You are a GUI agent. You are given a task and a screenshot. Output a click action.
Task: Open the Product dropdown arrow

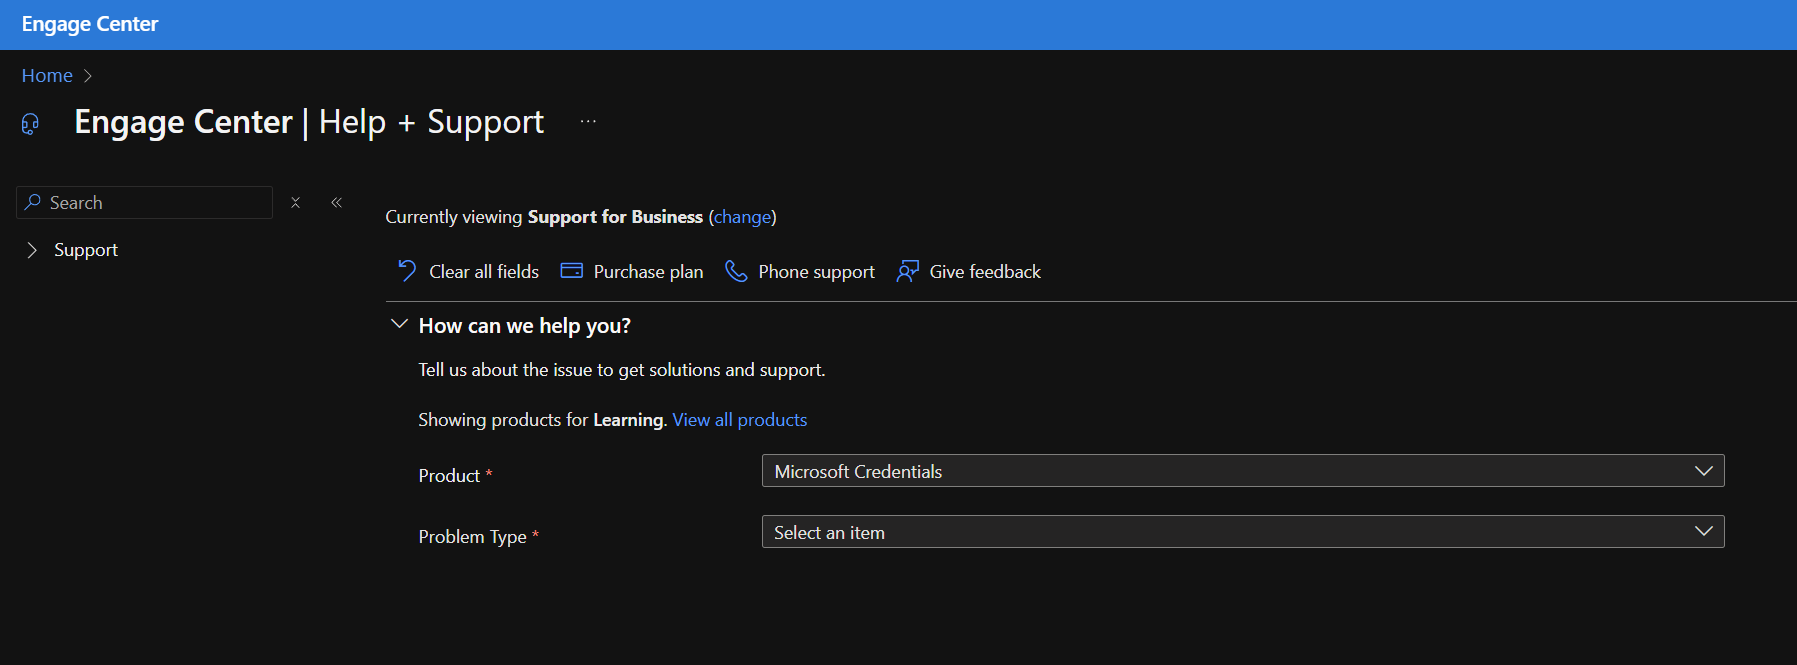pyautogui.click(x=1704, y=471)
